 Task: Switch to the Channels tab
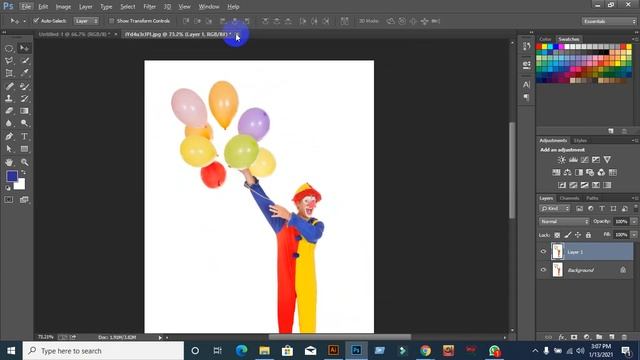click(x=569, y=198)
